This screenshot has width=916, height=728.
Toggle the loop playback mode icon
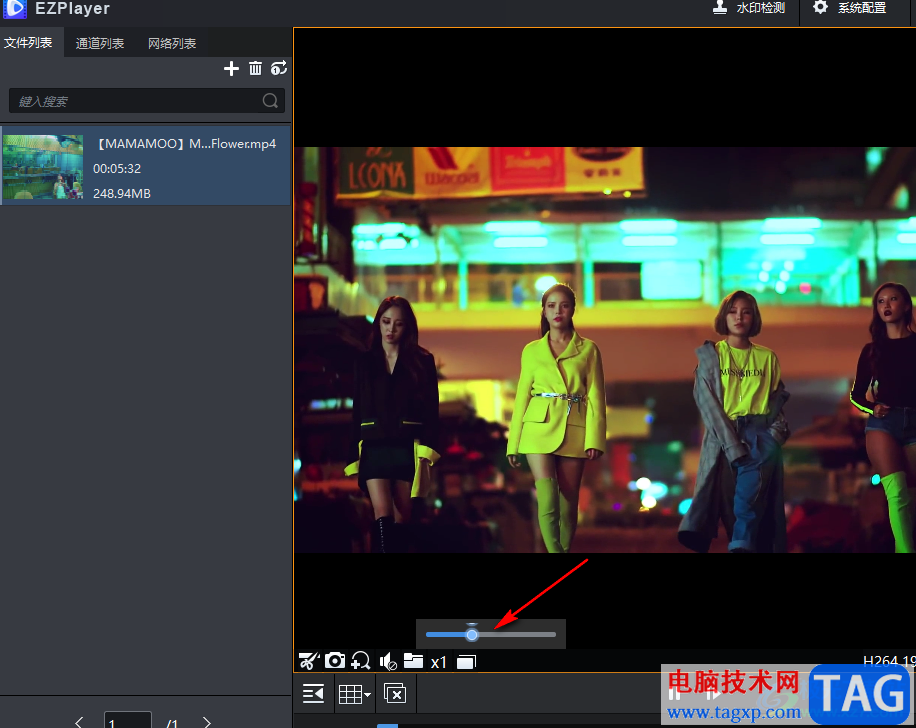[x=279, y=68]
